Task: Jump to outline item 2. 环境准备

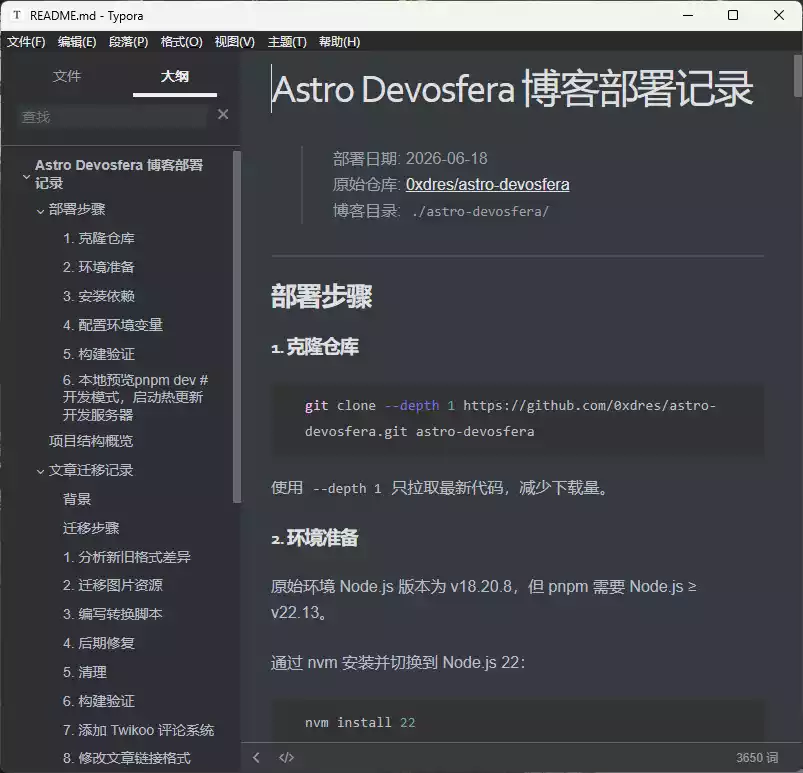Action: coord(98,267)
